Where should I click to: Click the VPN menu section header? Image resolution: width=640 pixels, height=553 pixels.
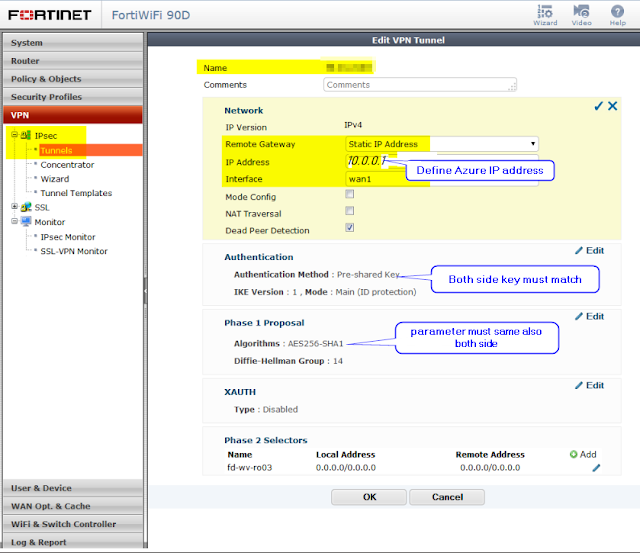(x=73, y=115)
